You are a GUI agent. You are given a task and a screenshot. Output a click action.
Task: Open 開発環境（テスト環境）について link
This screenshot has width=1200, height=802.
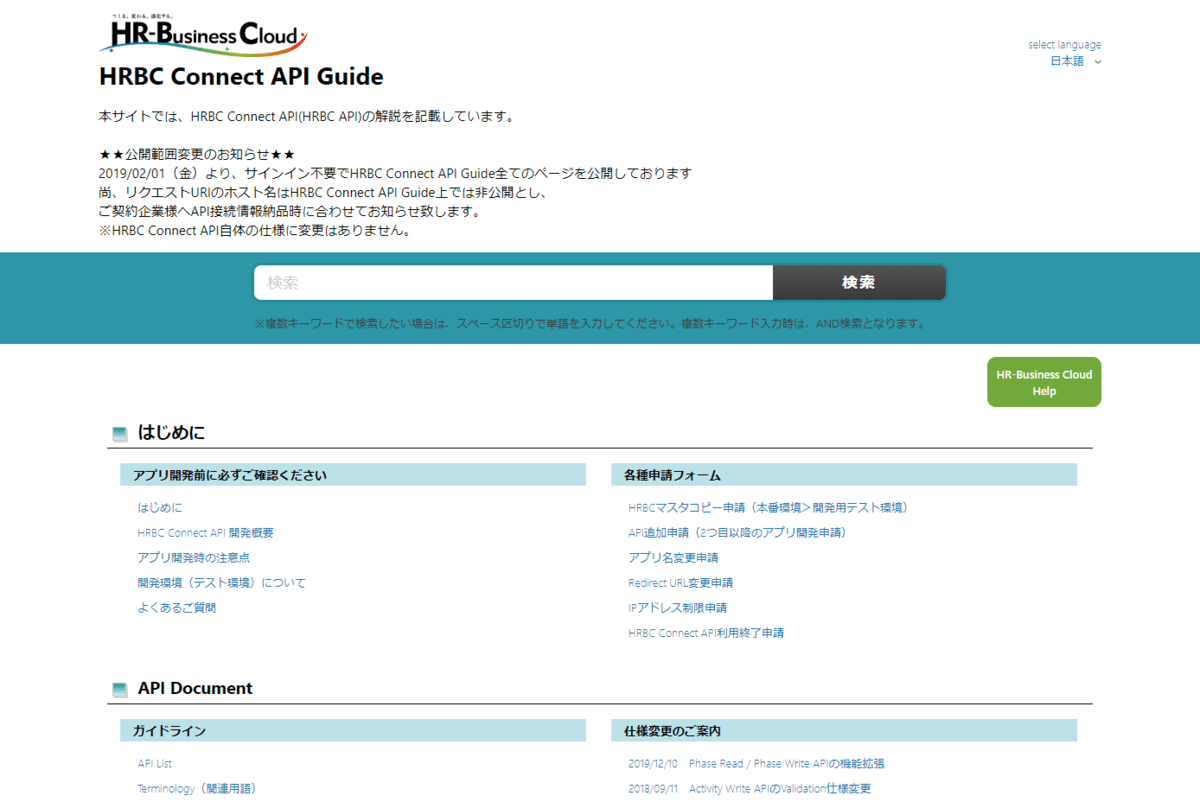pyautogui.click(x=222, y=583)
